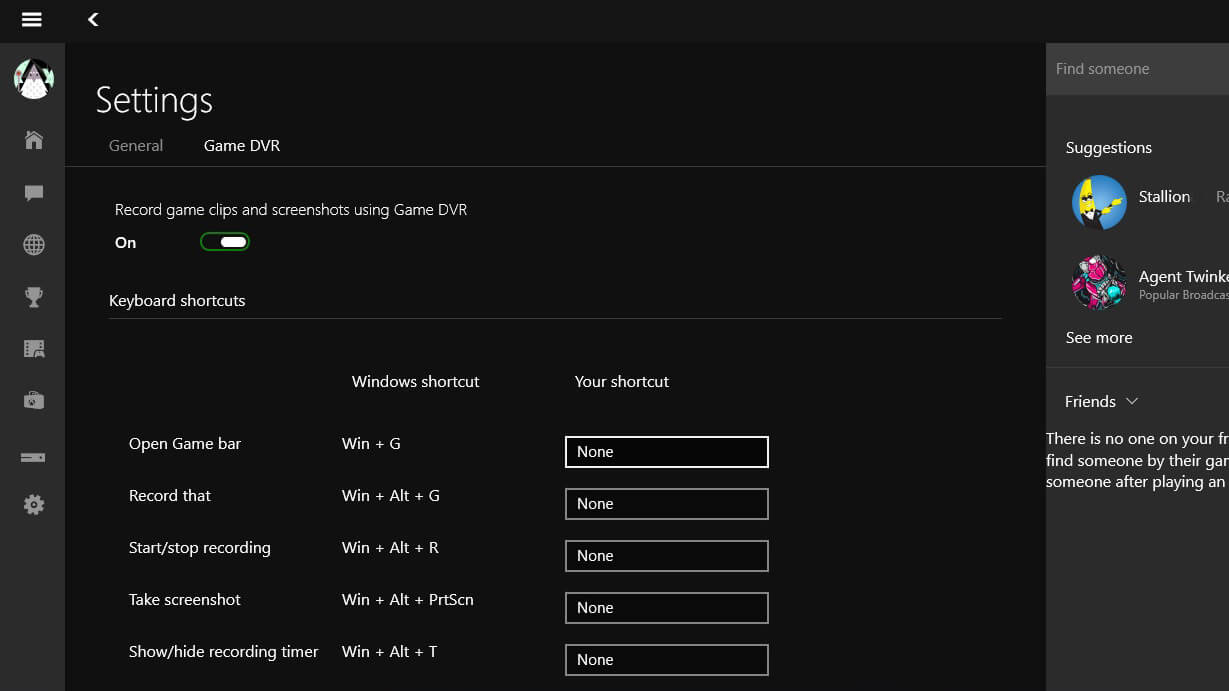1229x691 pixels.
Task: Click See more under Suggestions
Action: (x=1099, y=337)
